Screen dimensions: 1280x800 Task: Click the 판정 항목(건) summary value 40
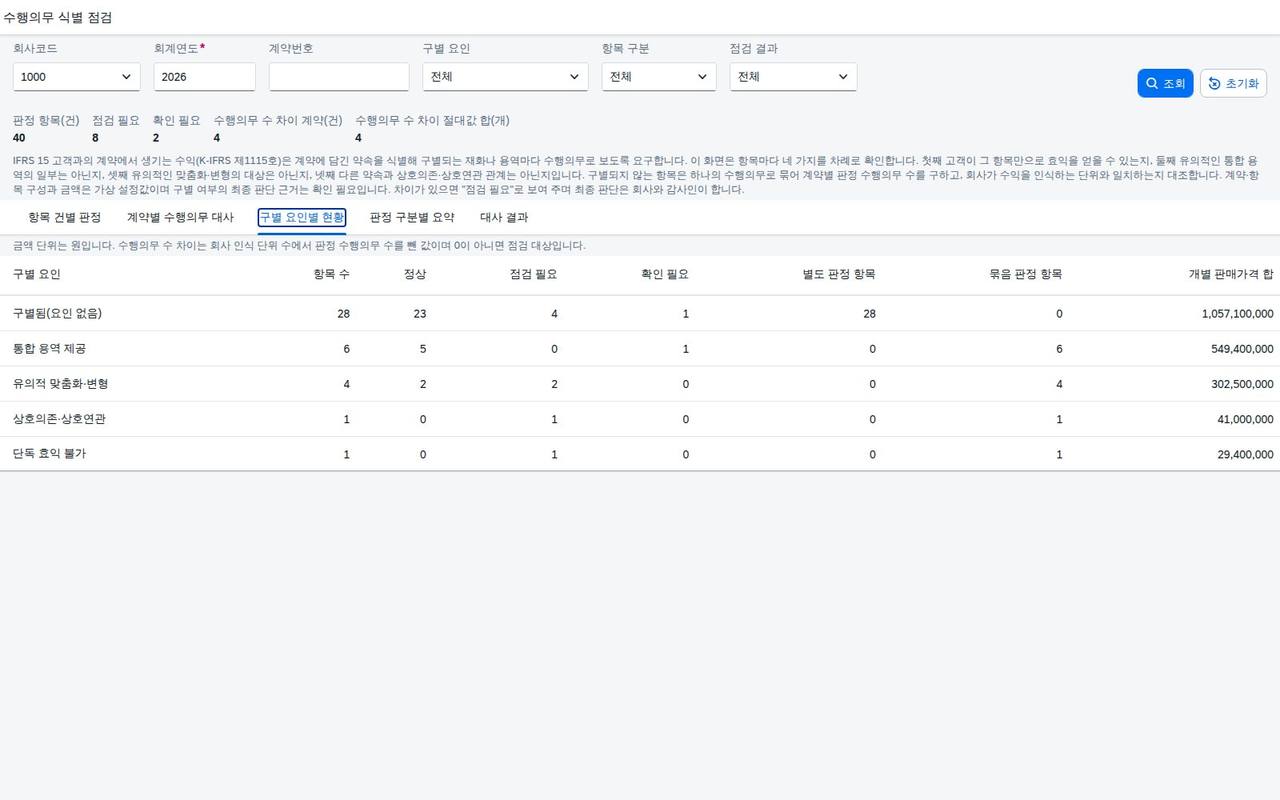pyautogui.click(x=19, y=138)
